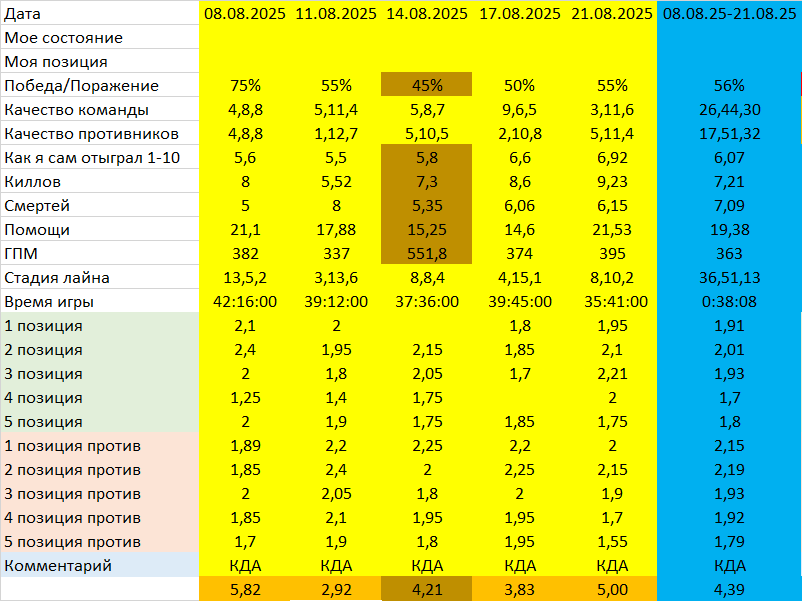
Task: Select the '2 позиция' green row label
Action: coord(99,349)
